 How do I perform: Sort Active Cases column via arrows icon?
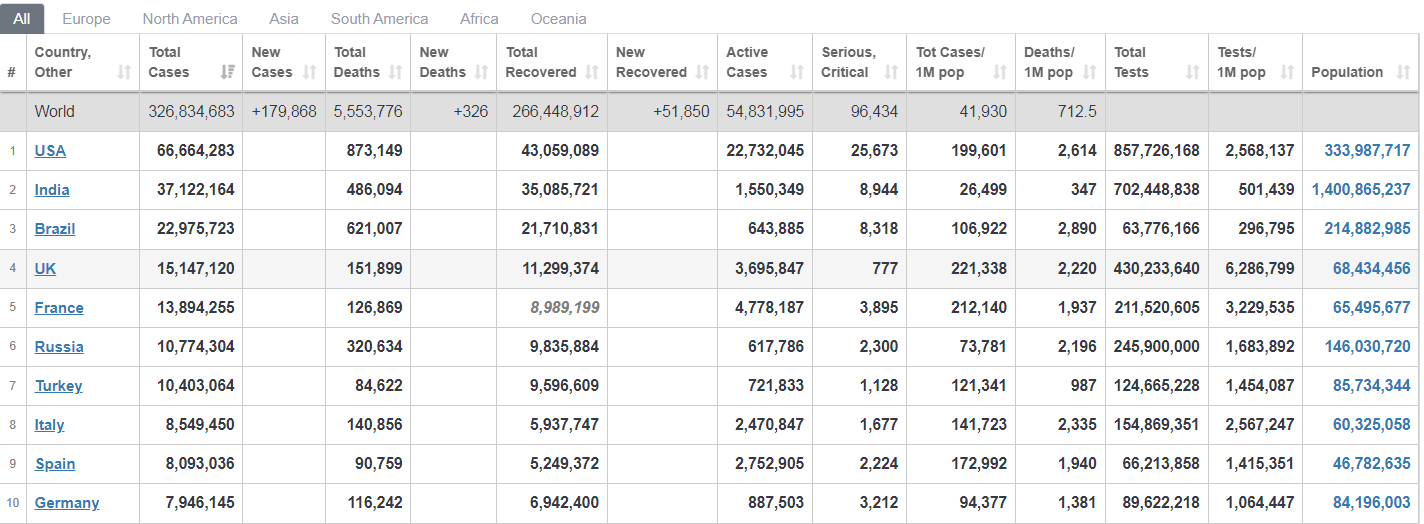pos(797,72)
